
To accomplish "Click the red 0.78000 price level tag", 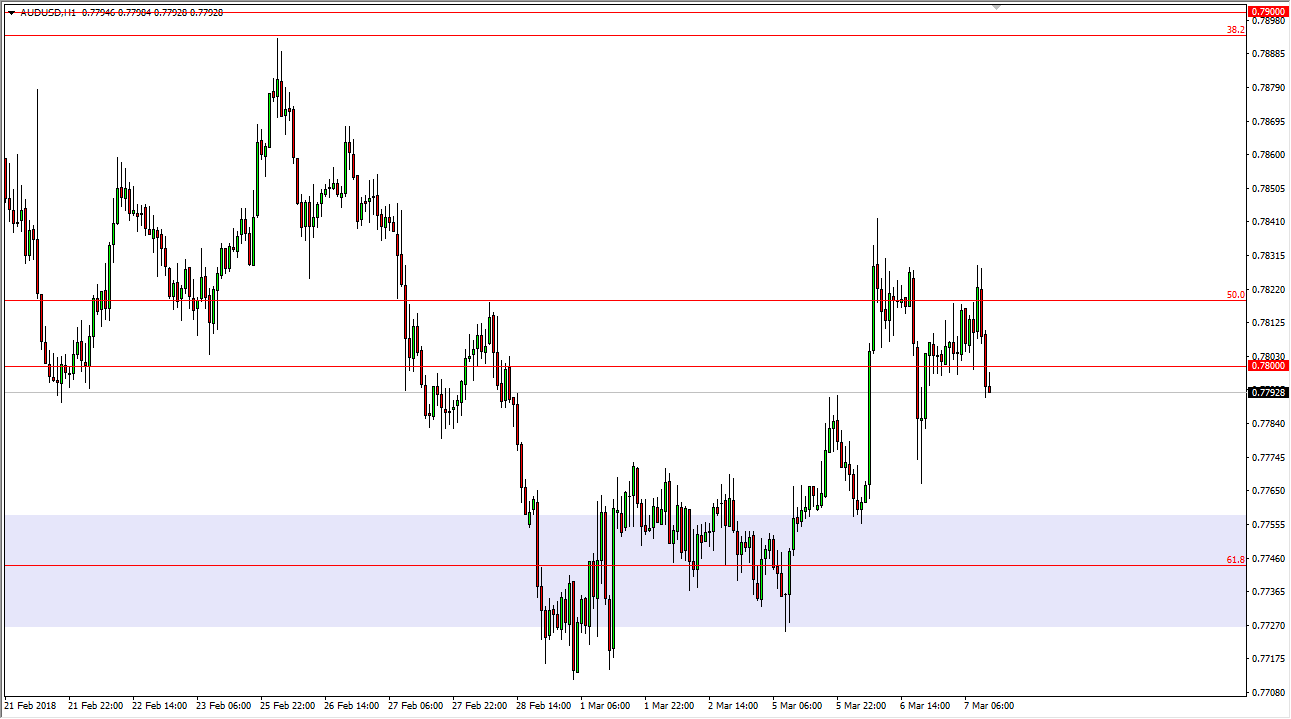I will pos(1267,366).
